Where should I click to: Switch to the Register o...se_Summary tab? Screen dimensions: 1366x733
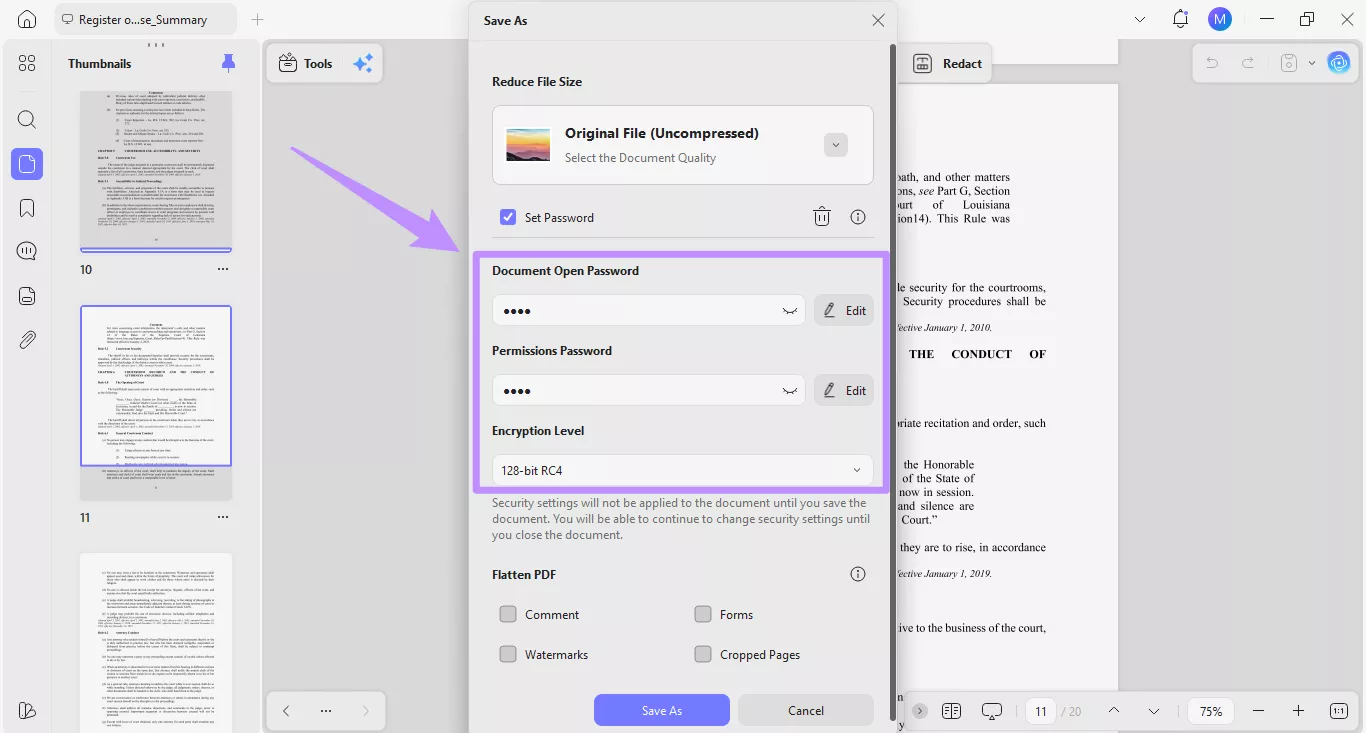pos(146,19)
